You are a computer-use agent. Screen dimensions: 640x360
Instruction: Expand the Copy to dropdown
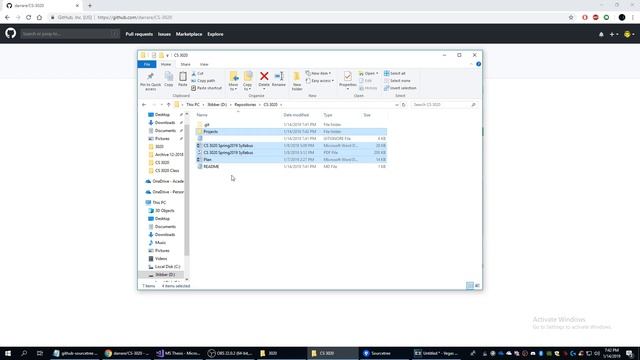coord(247,89)
